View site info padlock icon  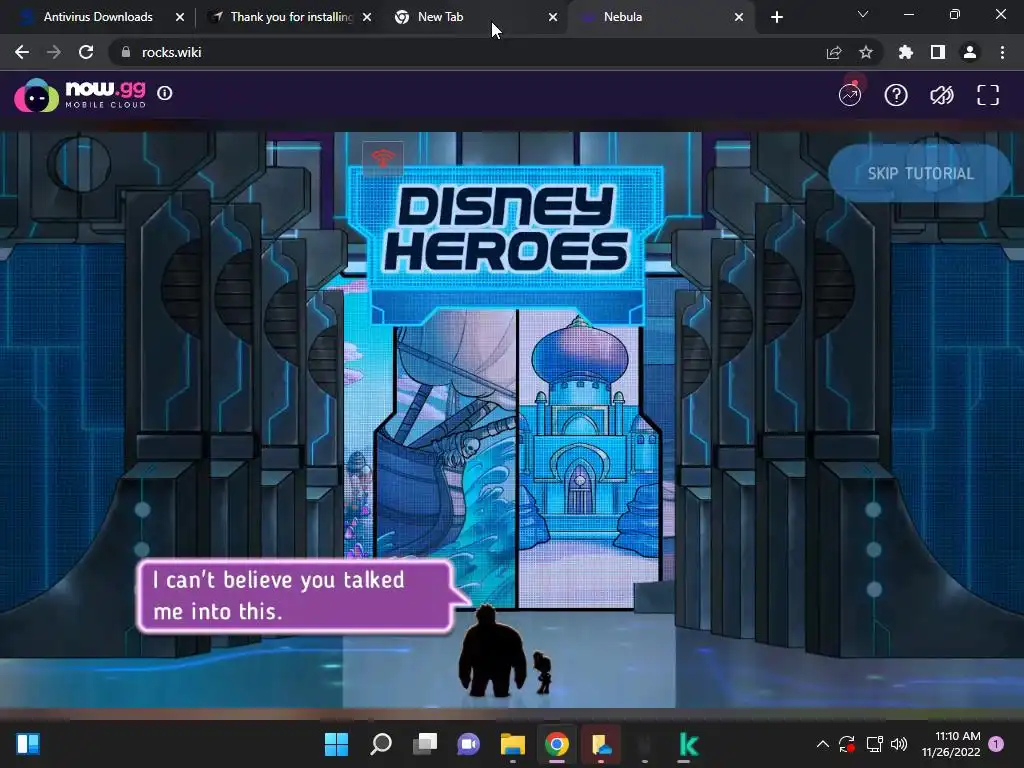pyautogui.click(x=125, y=52)
